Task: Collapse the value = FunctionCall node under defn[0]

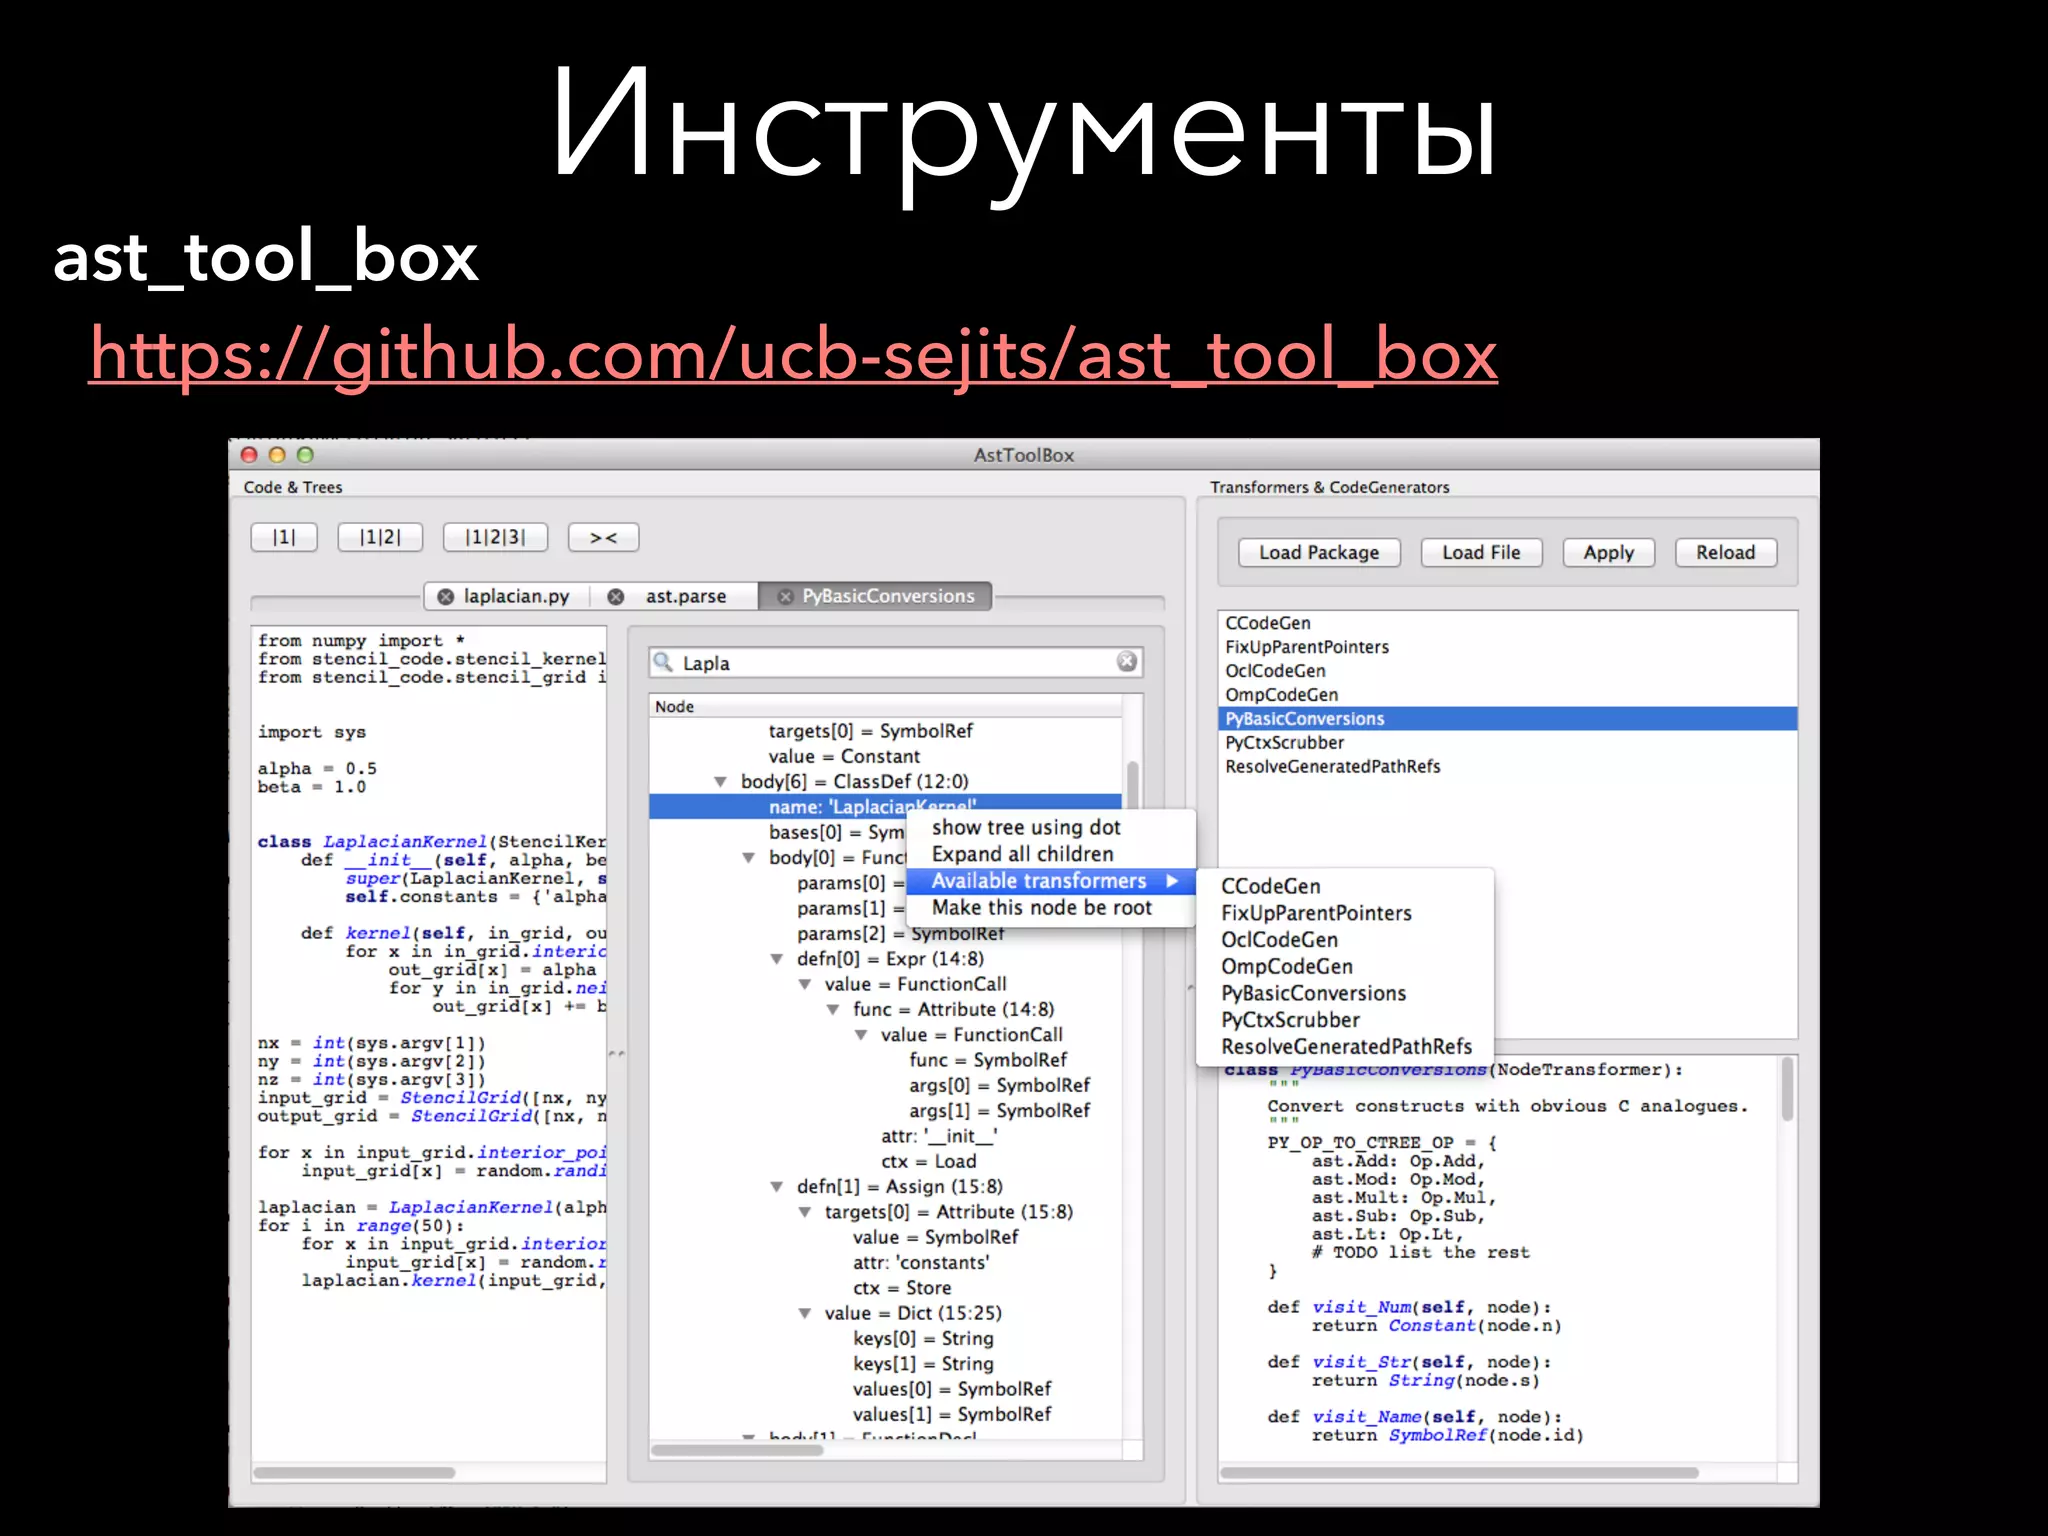Action: tap(804, 985)
